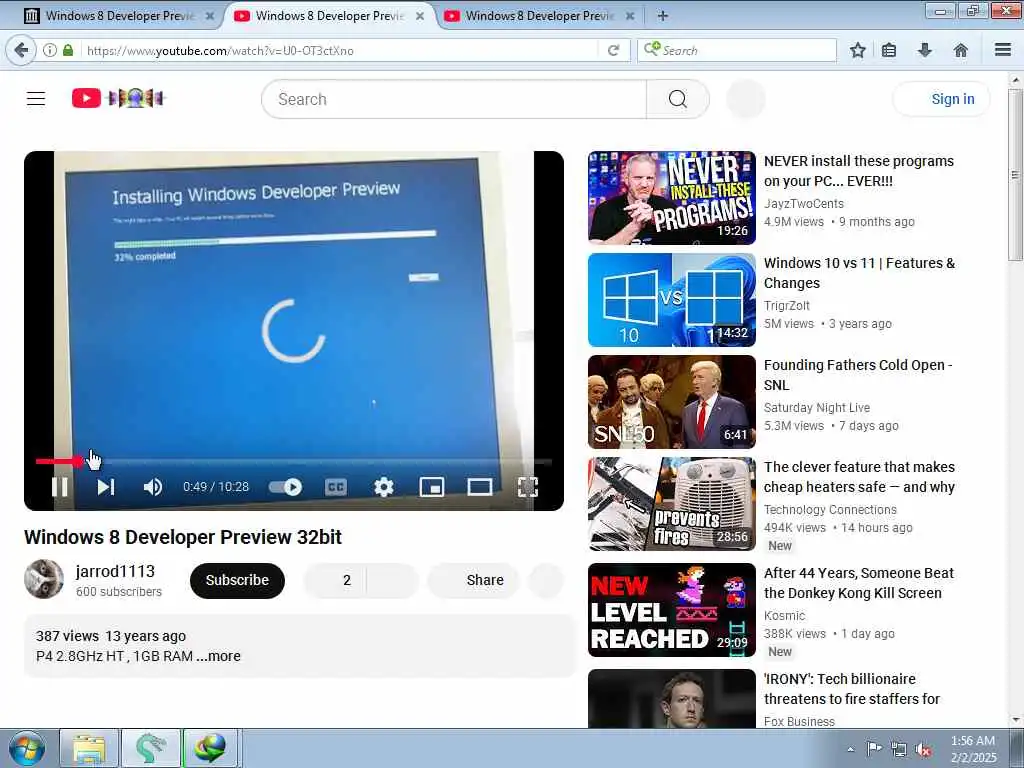This screenshot has width=1024, height=768.
Task: Seek on the video progress bar
Action: tap(294, 462)
